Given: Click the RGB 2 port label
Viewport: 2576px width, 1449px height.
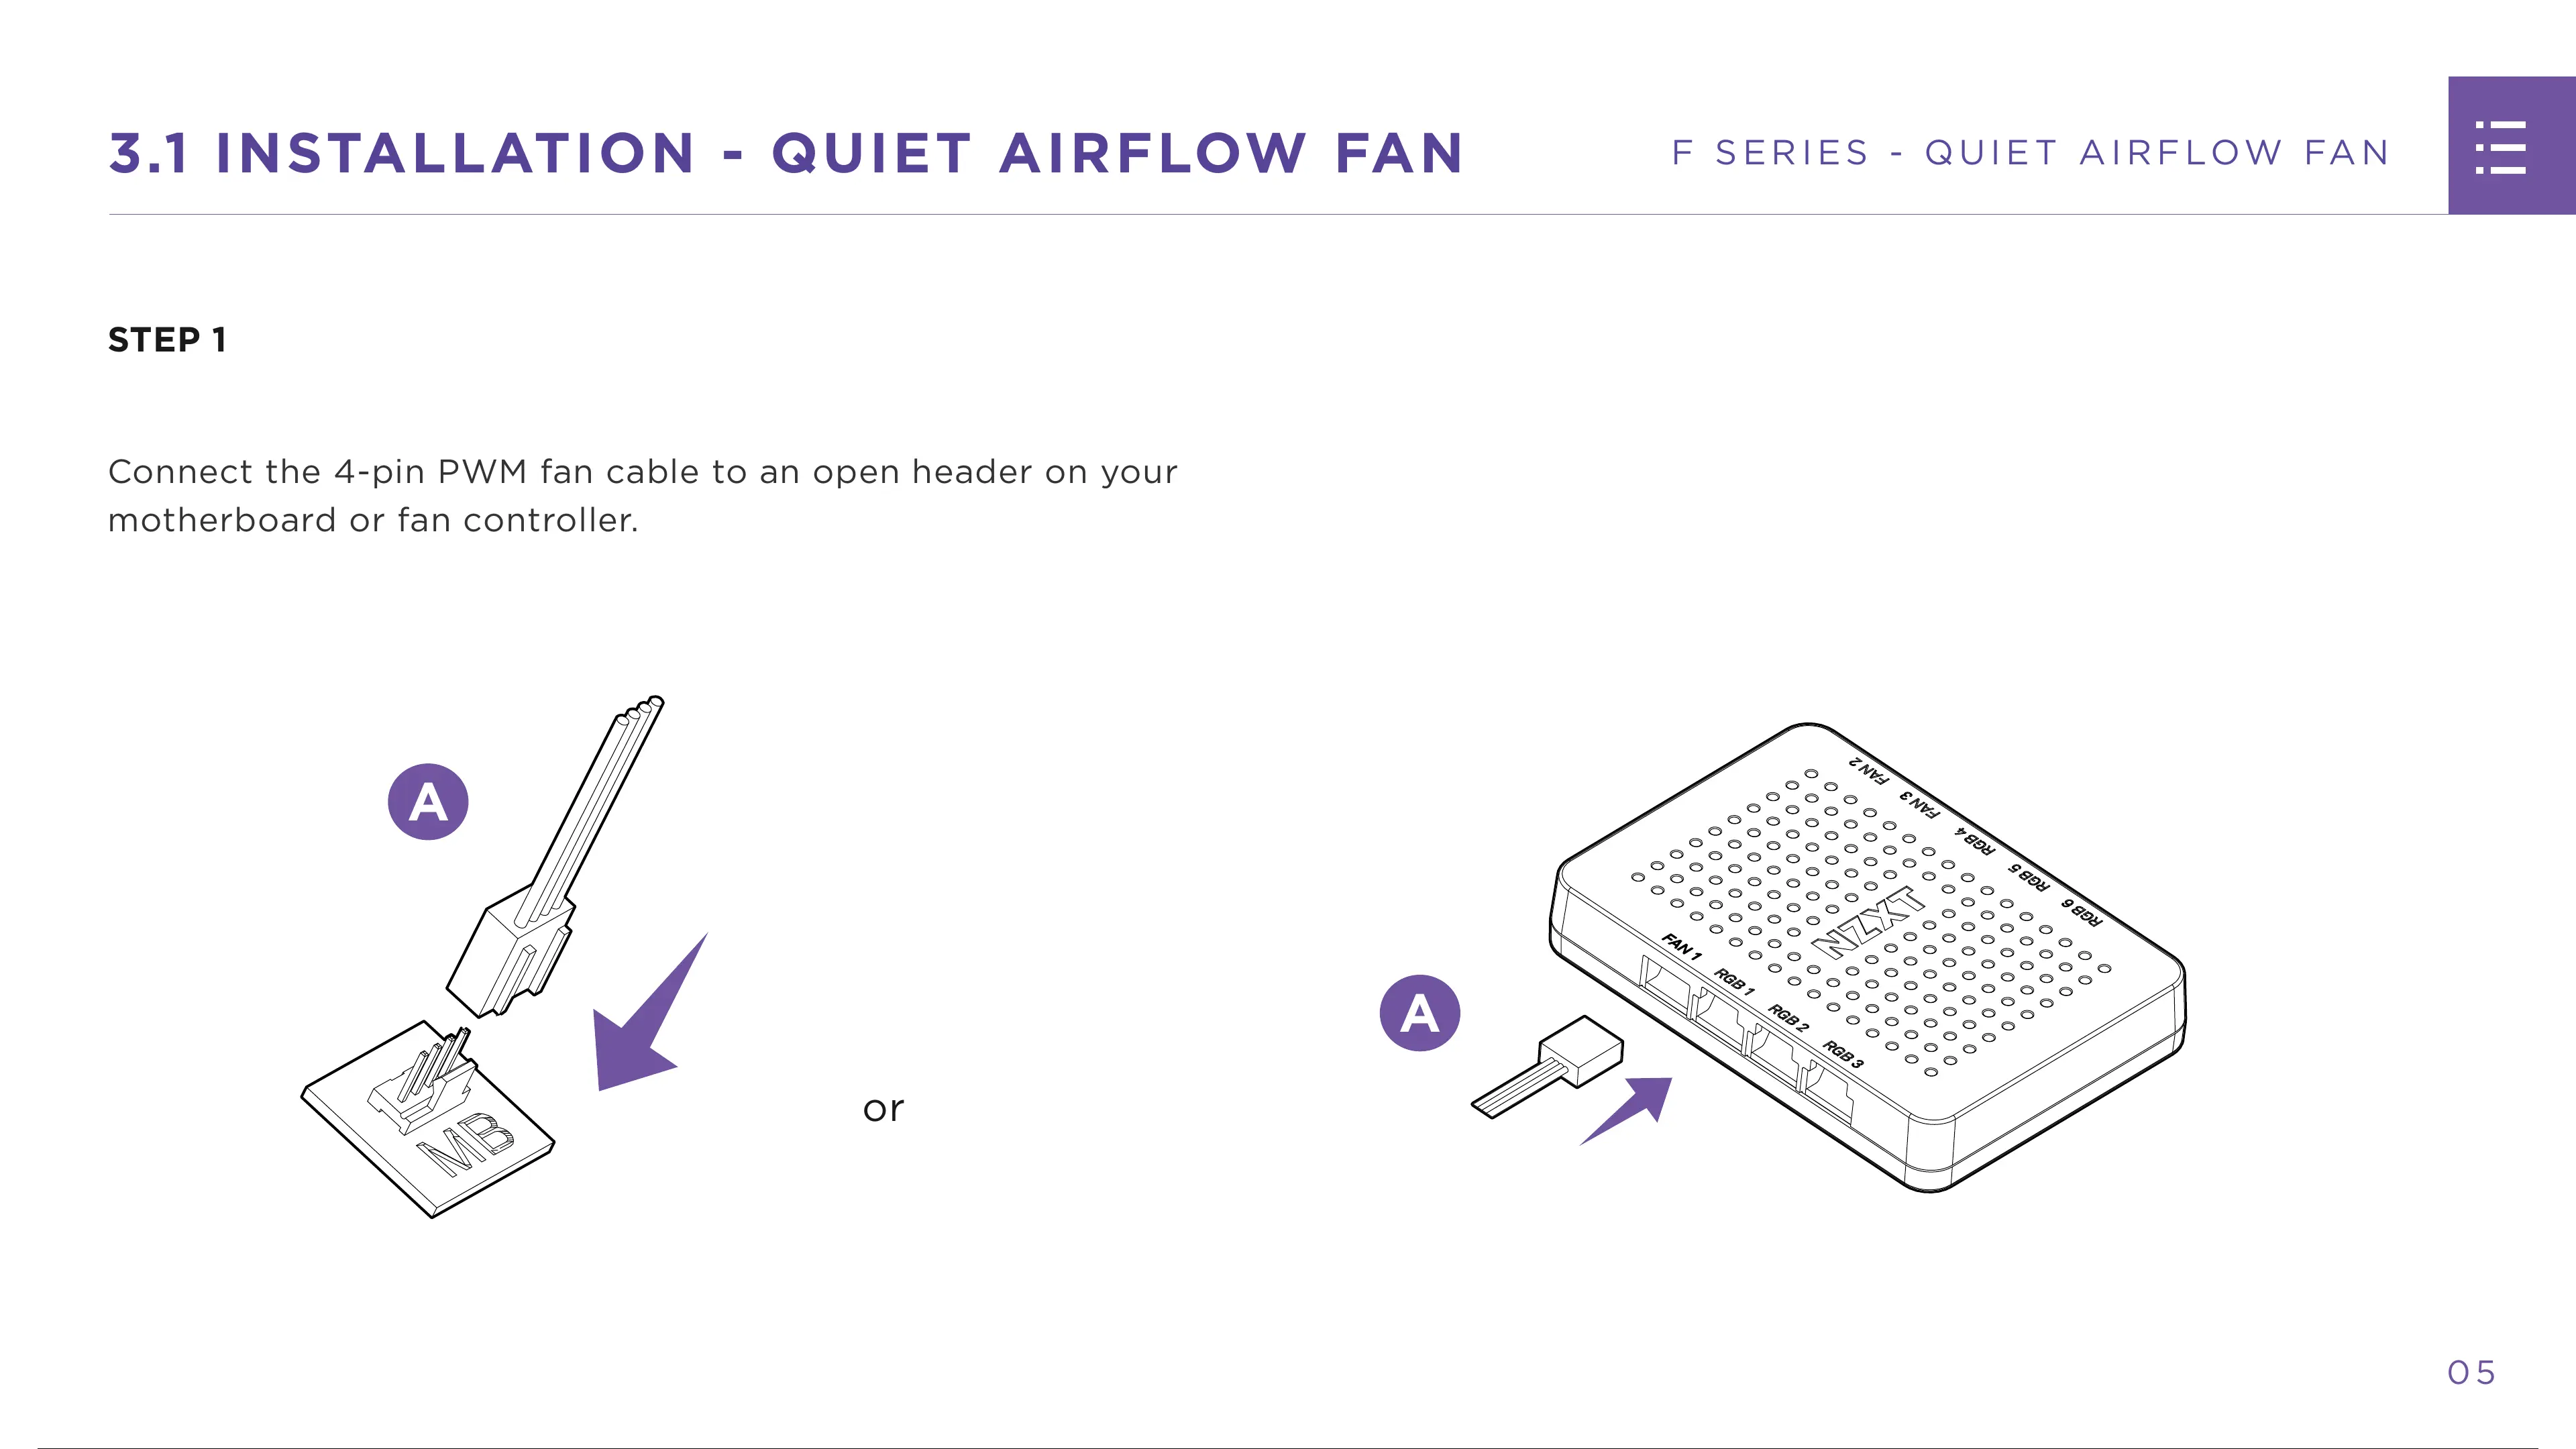Looking at the screenshot, I should pos(1788,1017).
